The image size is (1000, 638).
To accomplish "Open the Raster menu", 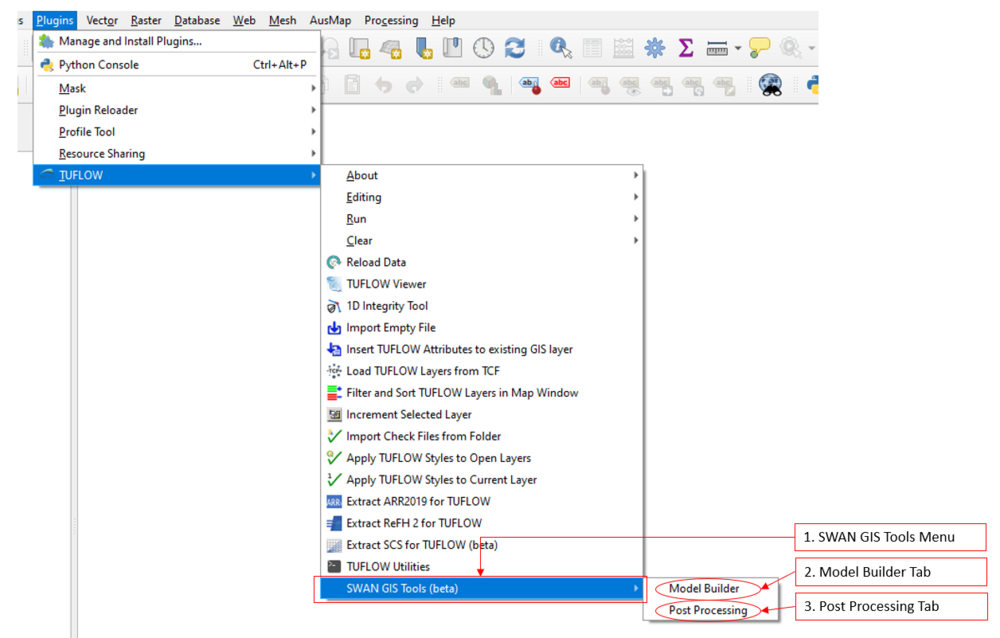I will (x=145, y=20).
